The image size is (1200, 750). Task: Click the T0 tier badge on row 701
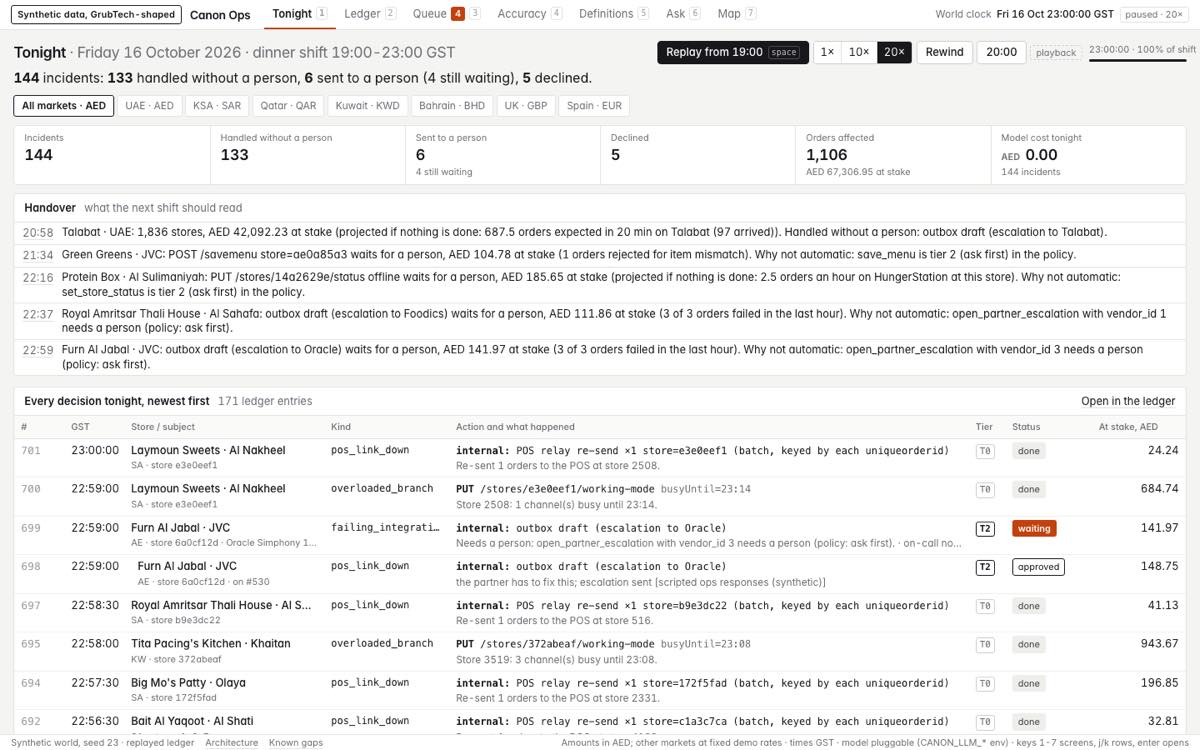985,451
